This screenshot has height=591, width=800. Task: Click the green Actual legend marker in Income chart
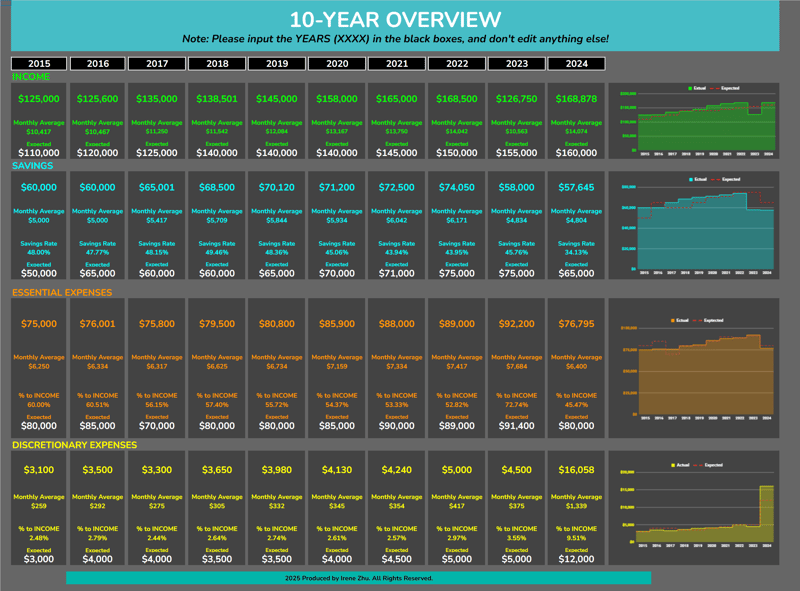tap(690, 88)
